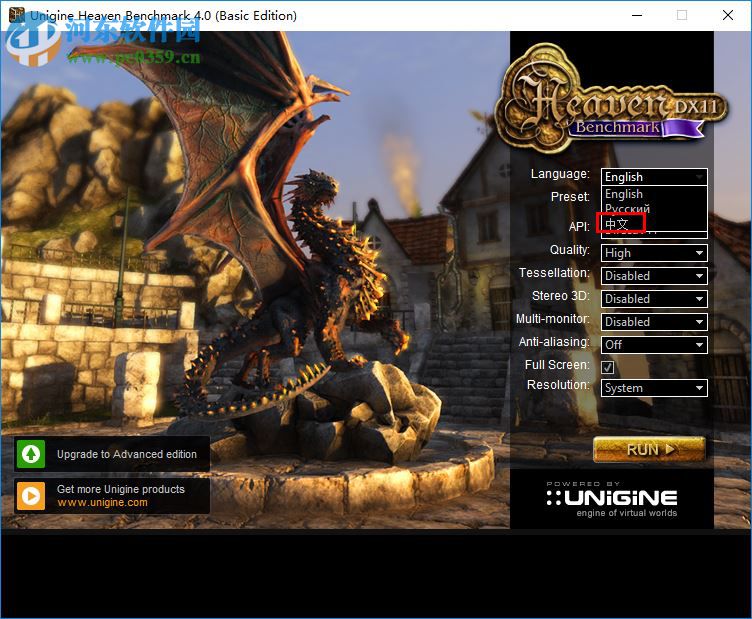752x619 pixels.
Task: Click the RUN button
Action: coord(649,449)
